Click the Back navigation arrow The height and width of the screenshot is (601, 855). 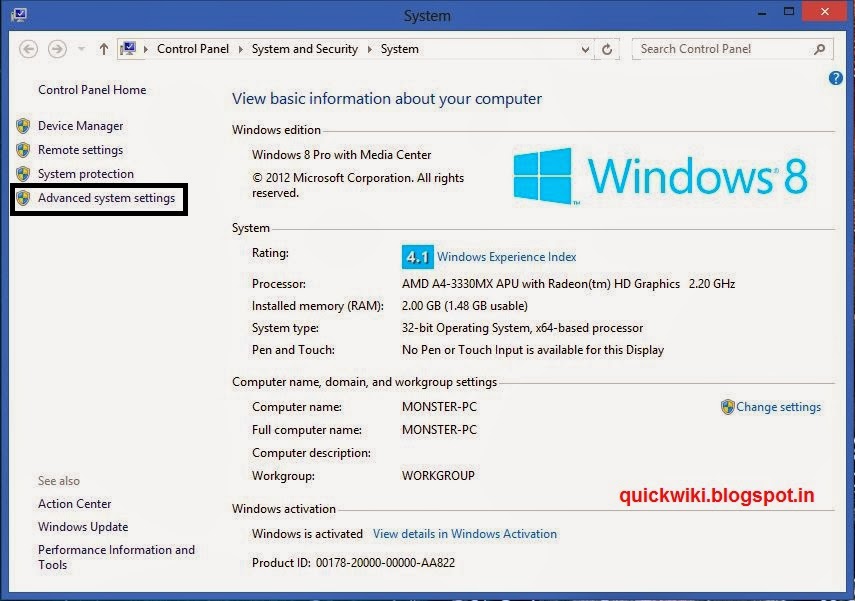click(x=28, y=49)
